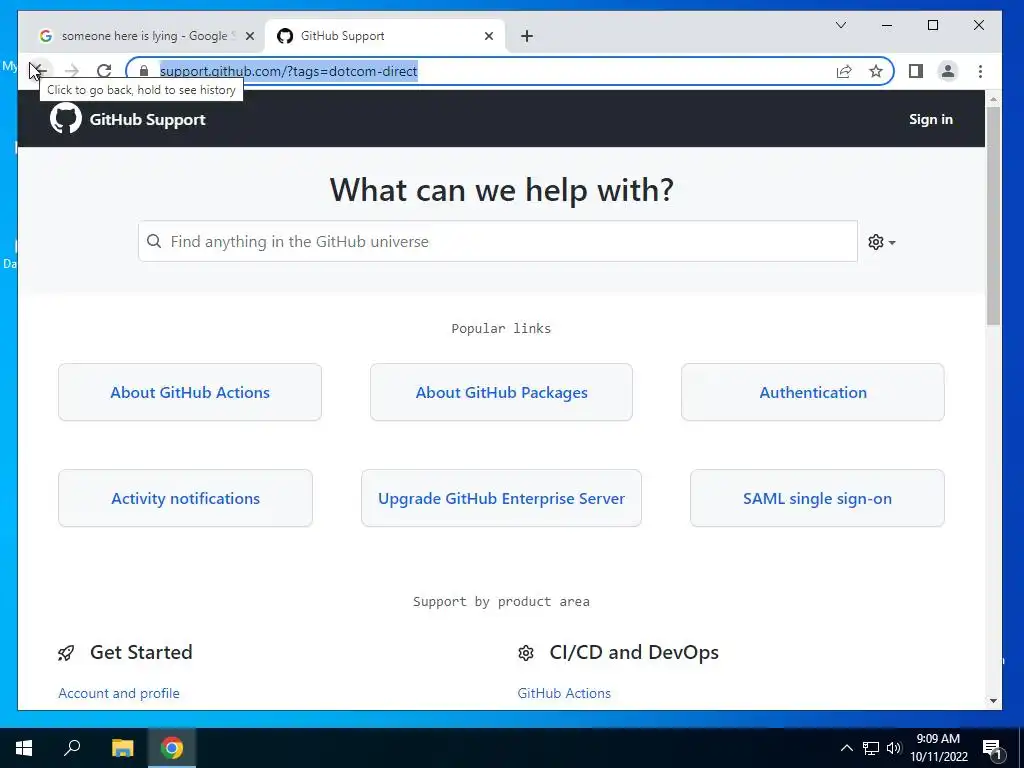Click the browser forward arrow button
The image size is (1024, 768).
point(72,71)
